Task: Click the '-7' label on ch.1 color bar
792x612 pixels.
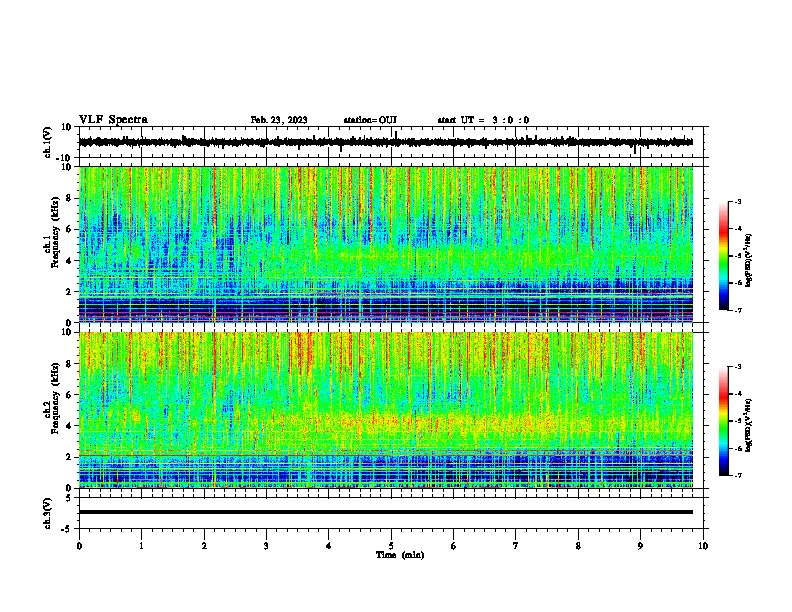Action: pos(738,310)
